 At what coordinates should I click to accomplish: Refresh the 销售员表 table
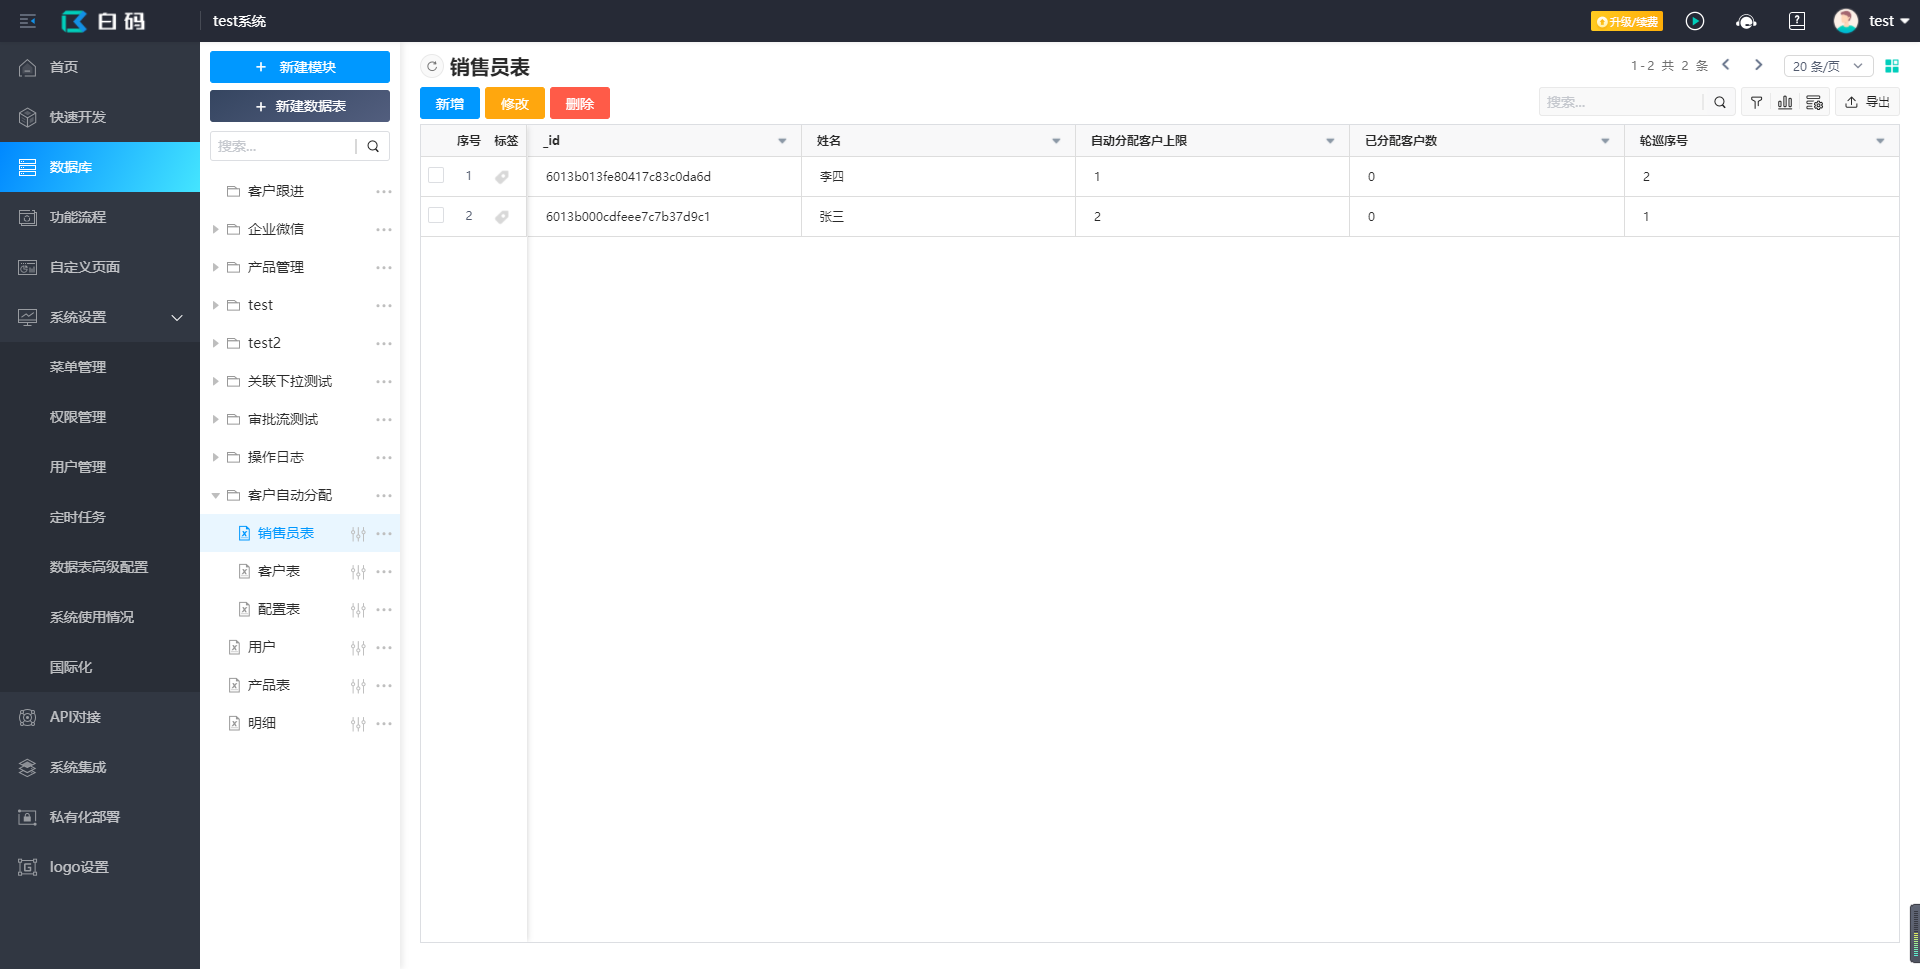tap(432, 67)
